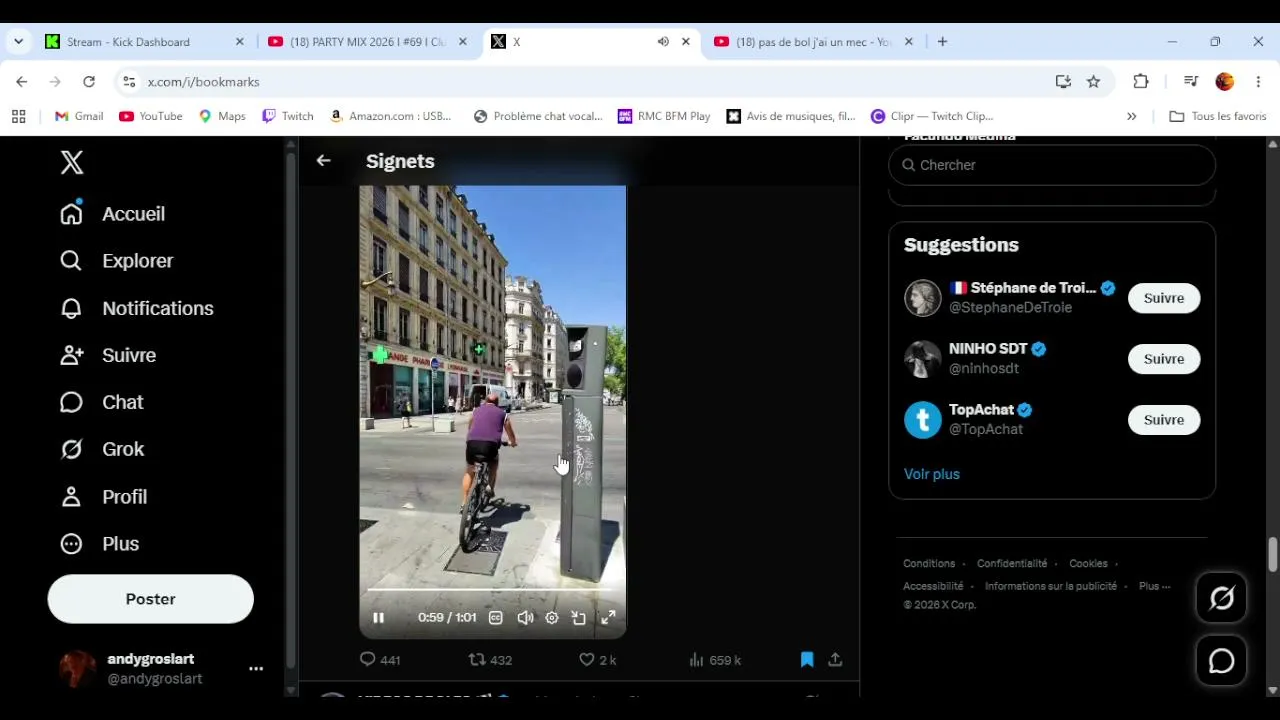Open Tous les favoris folder

1218,116
